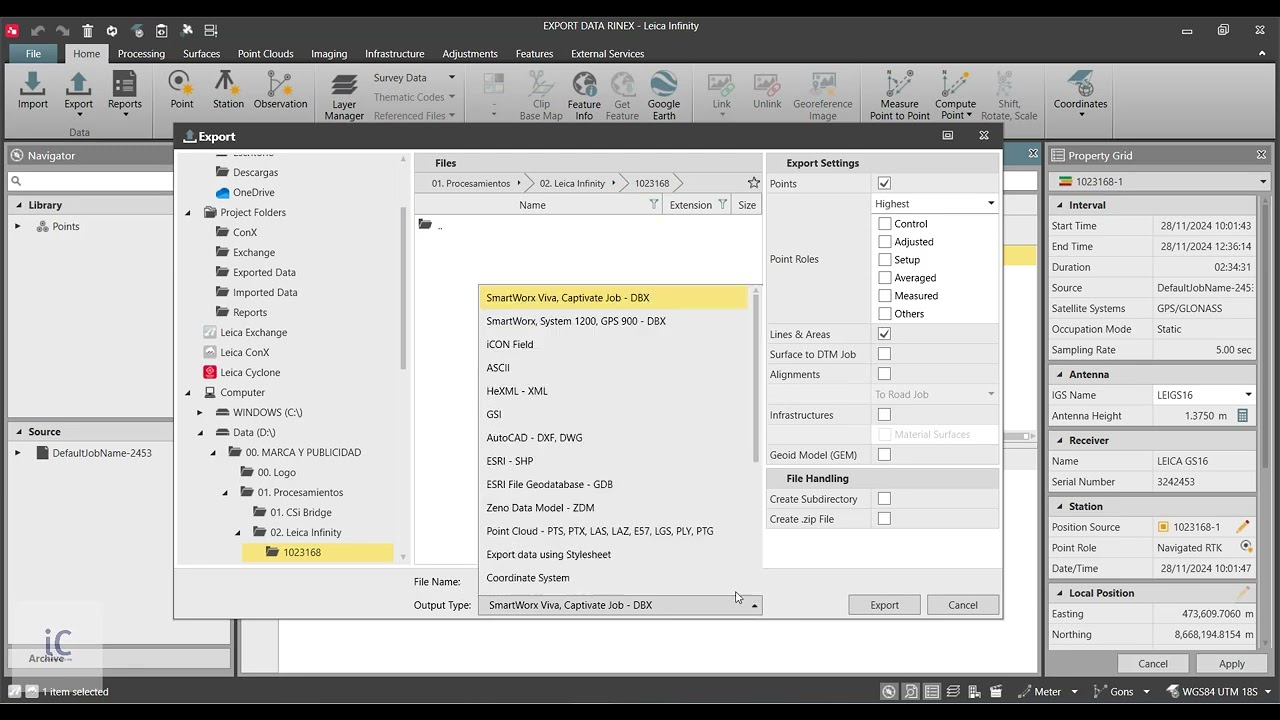Screen dimensions: 1280x720
Task: Navigate to 02. Leica Infinity breadcrumb
Action: pyautogui.click(x=572, y=183)
